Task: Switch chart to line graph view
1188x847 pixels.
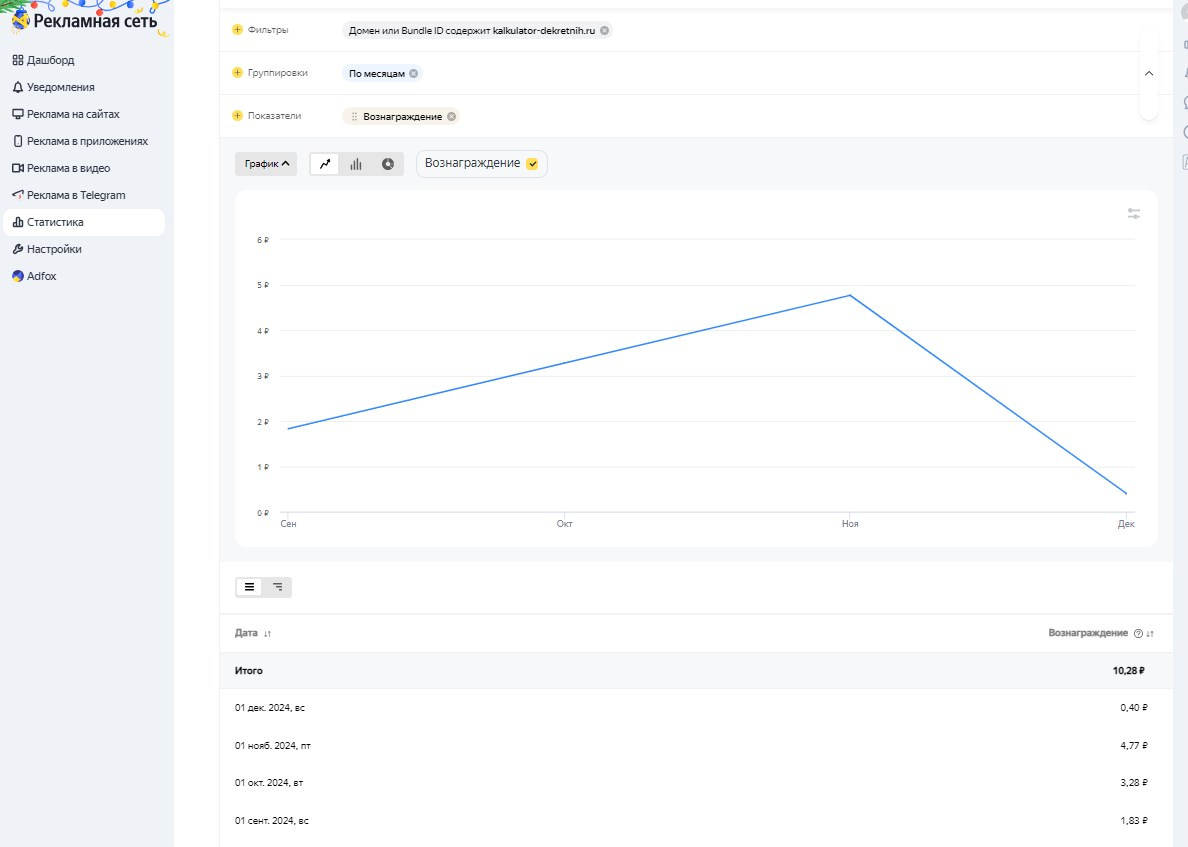Action: 324,164
